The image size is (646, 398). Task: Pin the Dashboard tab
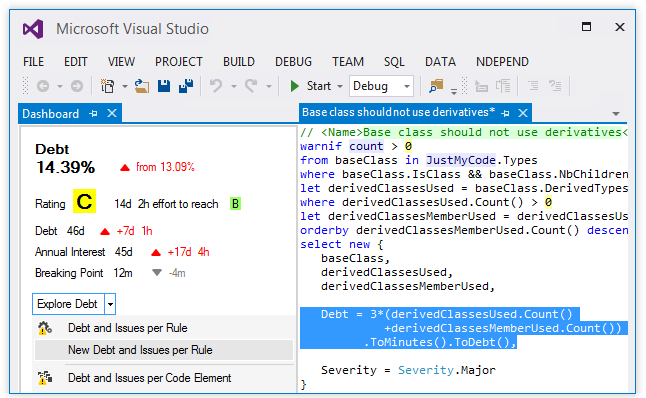[94, 113]
